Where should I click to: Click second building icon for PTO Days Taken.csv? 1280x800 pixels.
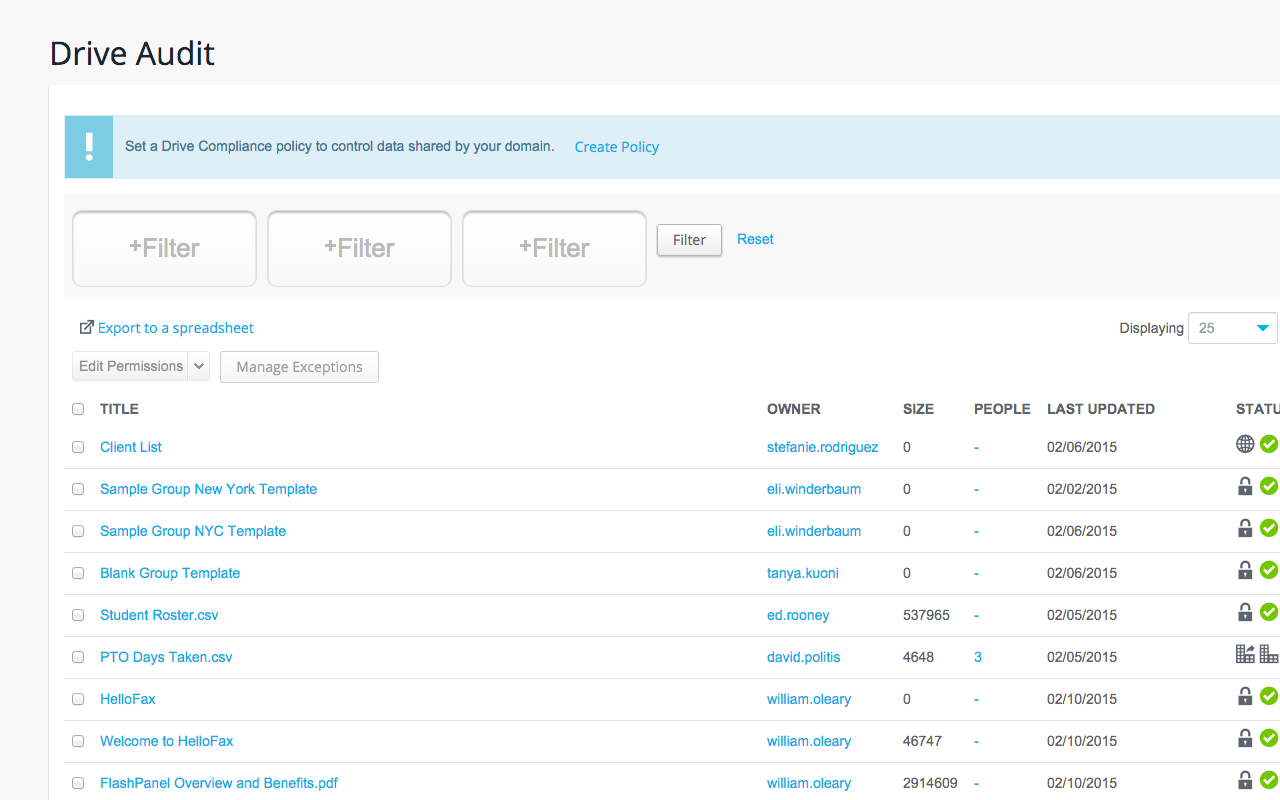click(1269, 654)
